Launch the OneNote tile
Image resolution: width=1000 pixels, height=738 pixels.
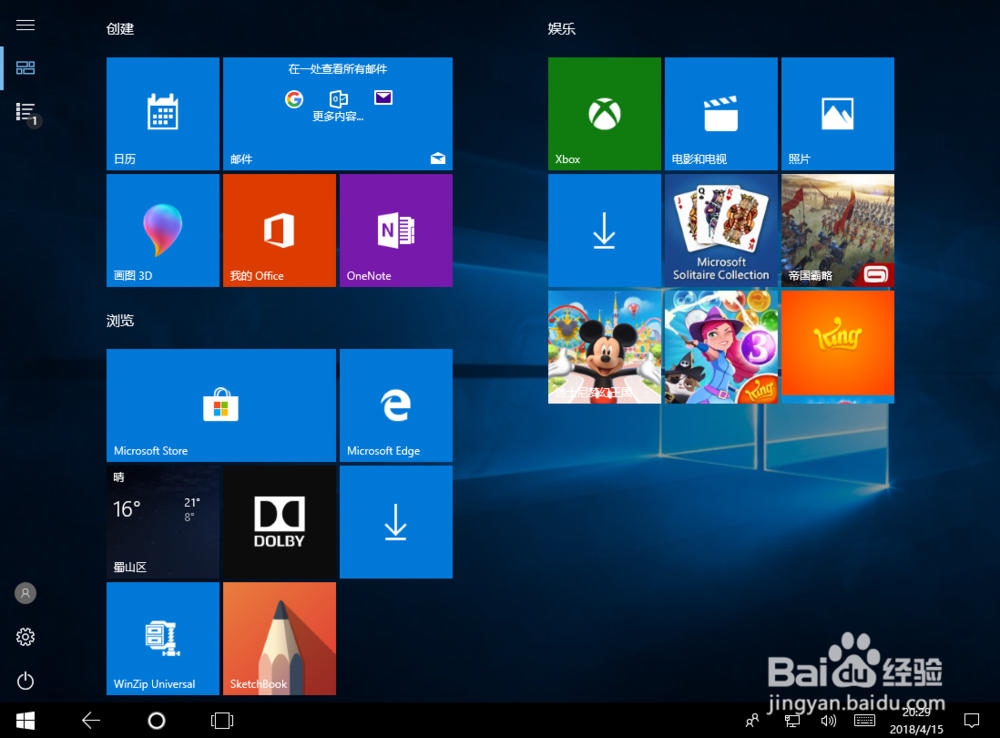(396, 230)
